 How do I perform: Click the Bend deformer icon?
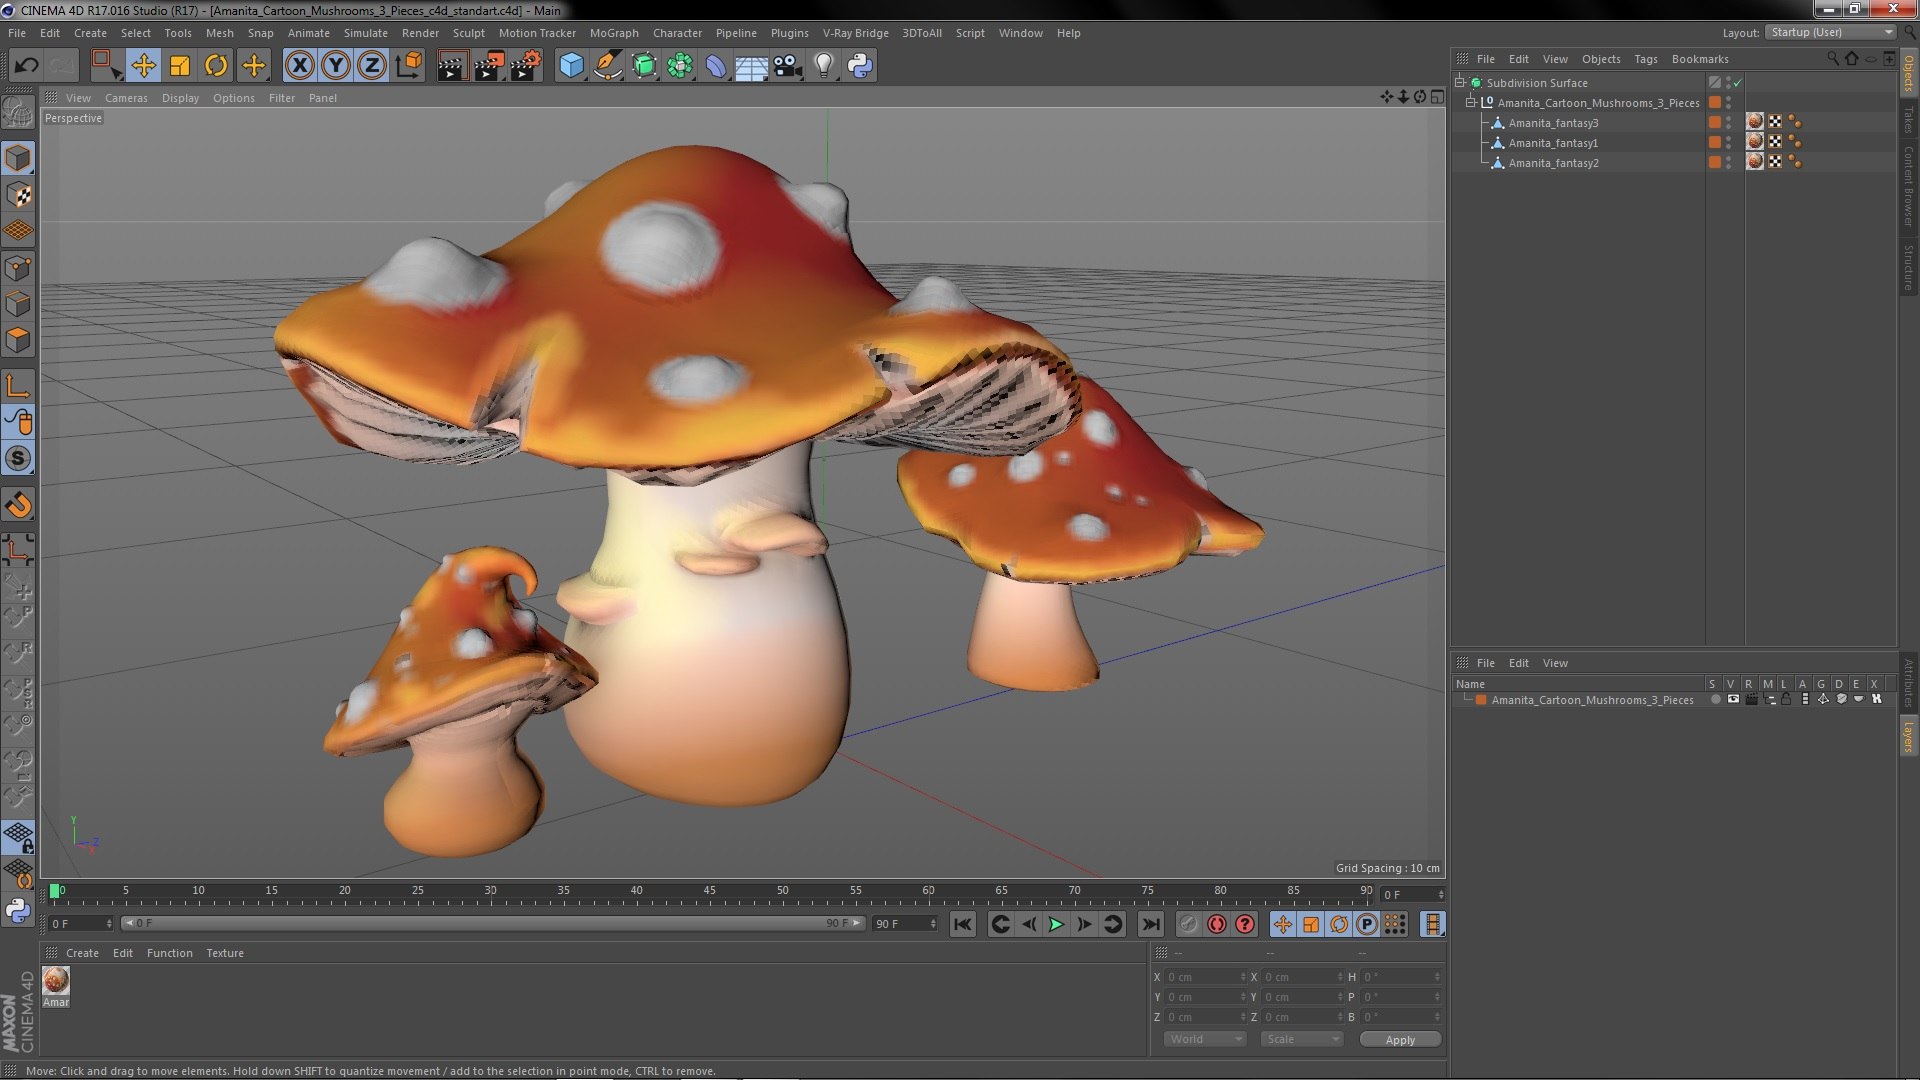pyautogui.click(x=716, y=66)
